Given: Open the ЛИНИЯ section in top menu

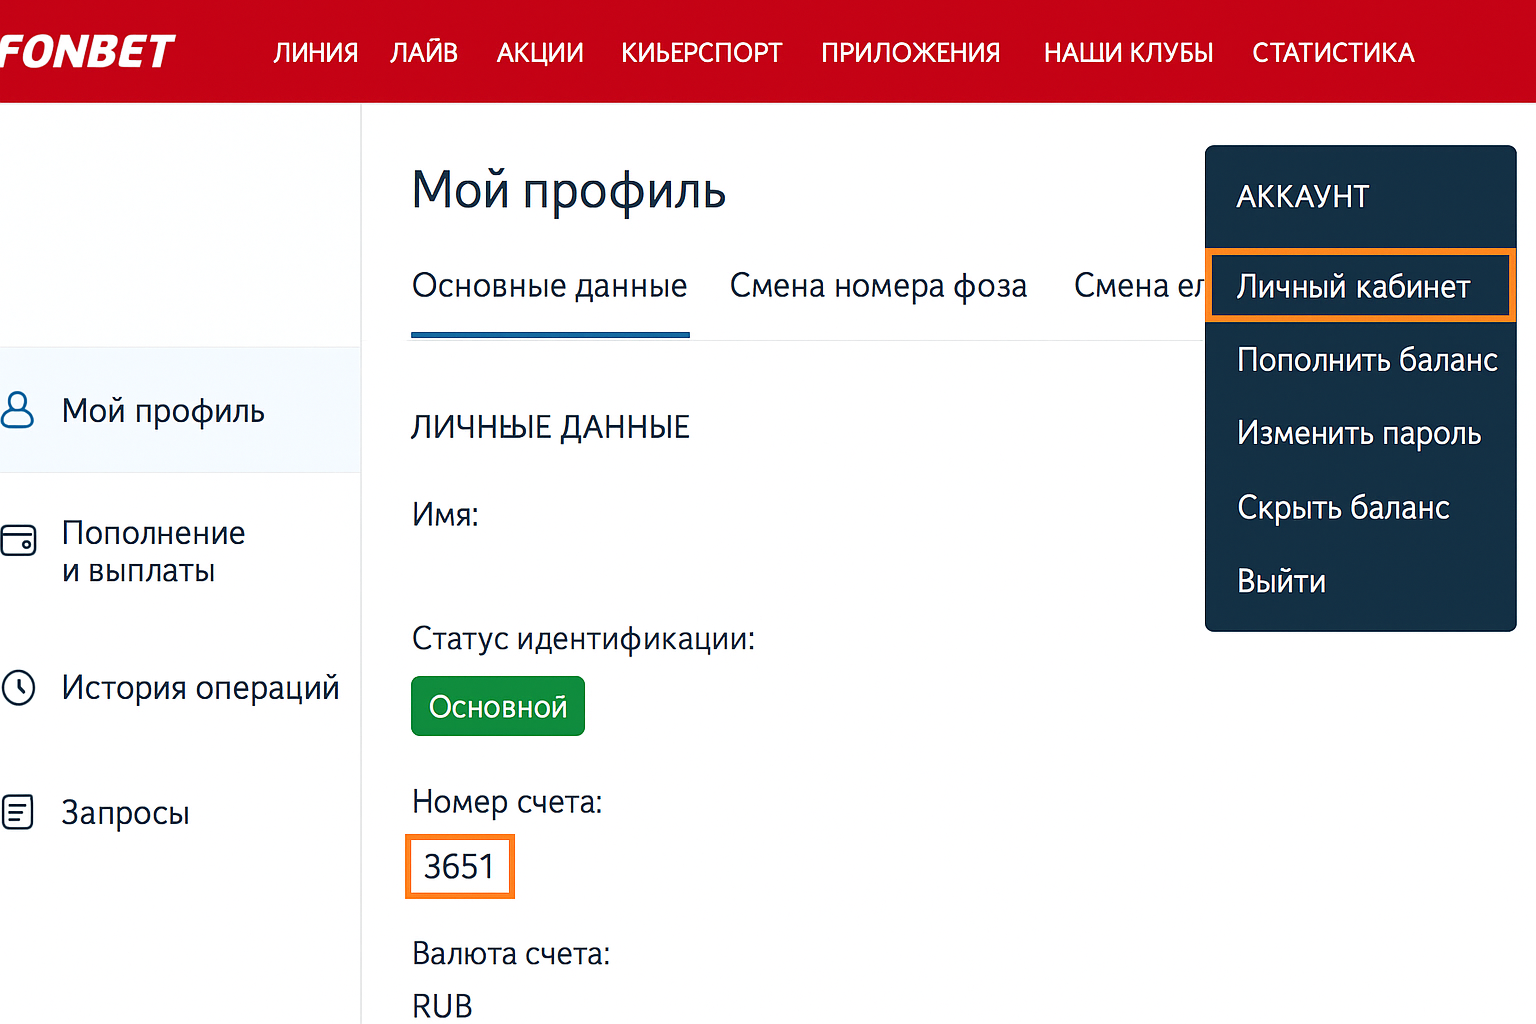Looking at the screenshot, I should [x=316, y=53].
